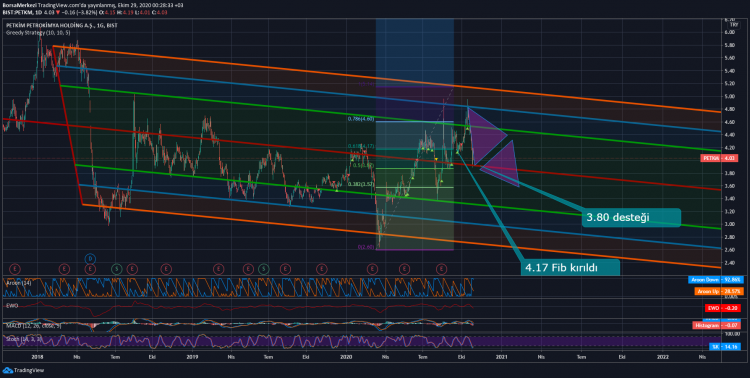Click the green S split marker in mid-2019

[x=263, y=269]
